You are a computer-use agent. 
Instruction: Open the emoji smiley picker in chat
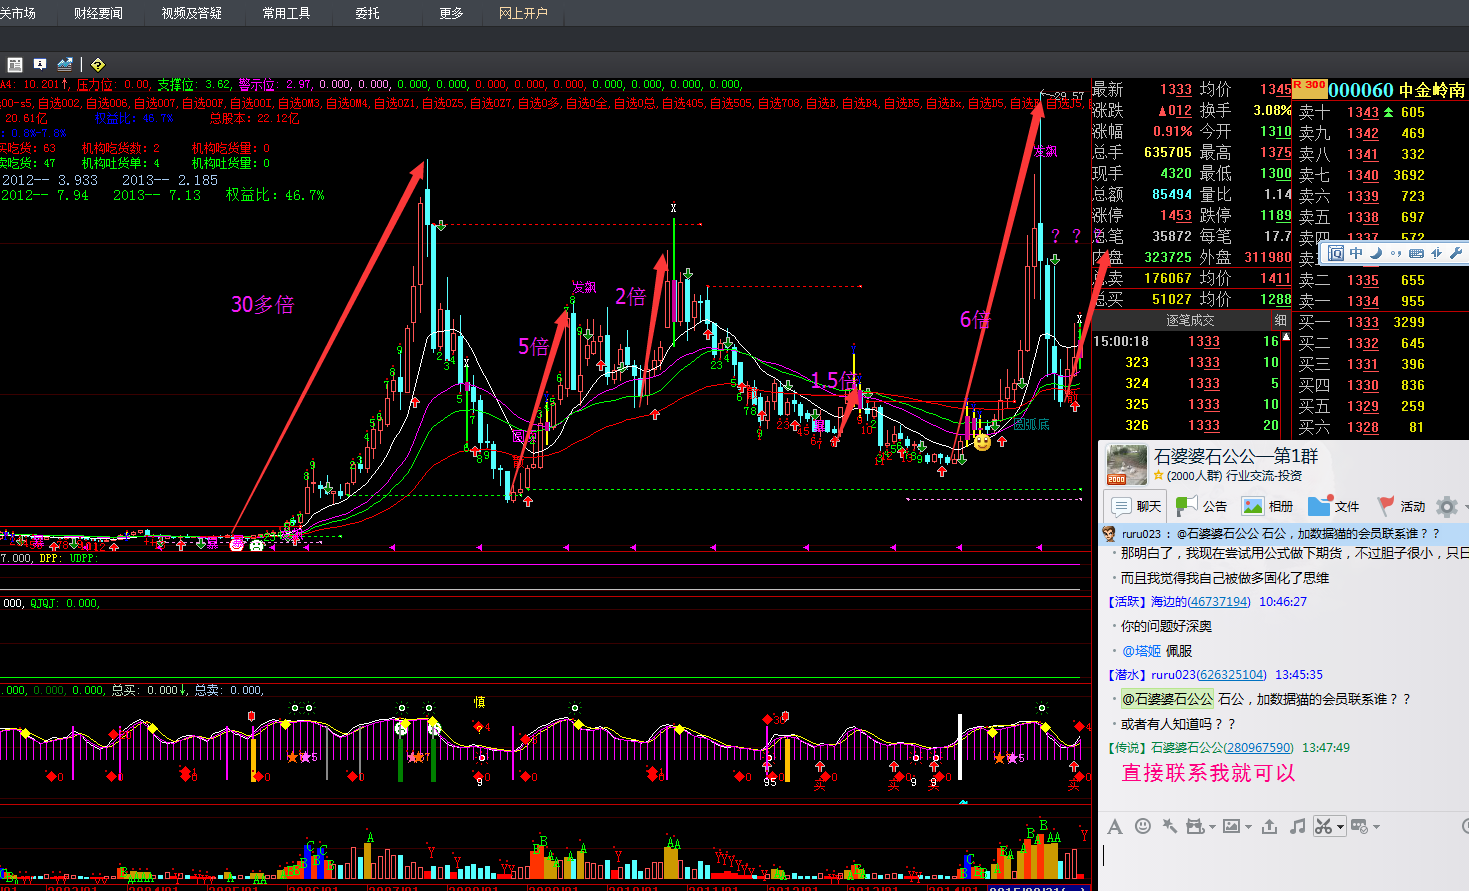click(x=1143, y=826)
